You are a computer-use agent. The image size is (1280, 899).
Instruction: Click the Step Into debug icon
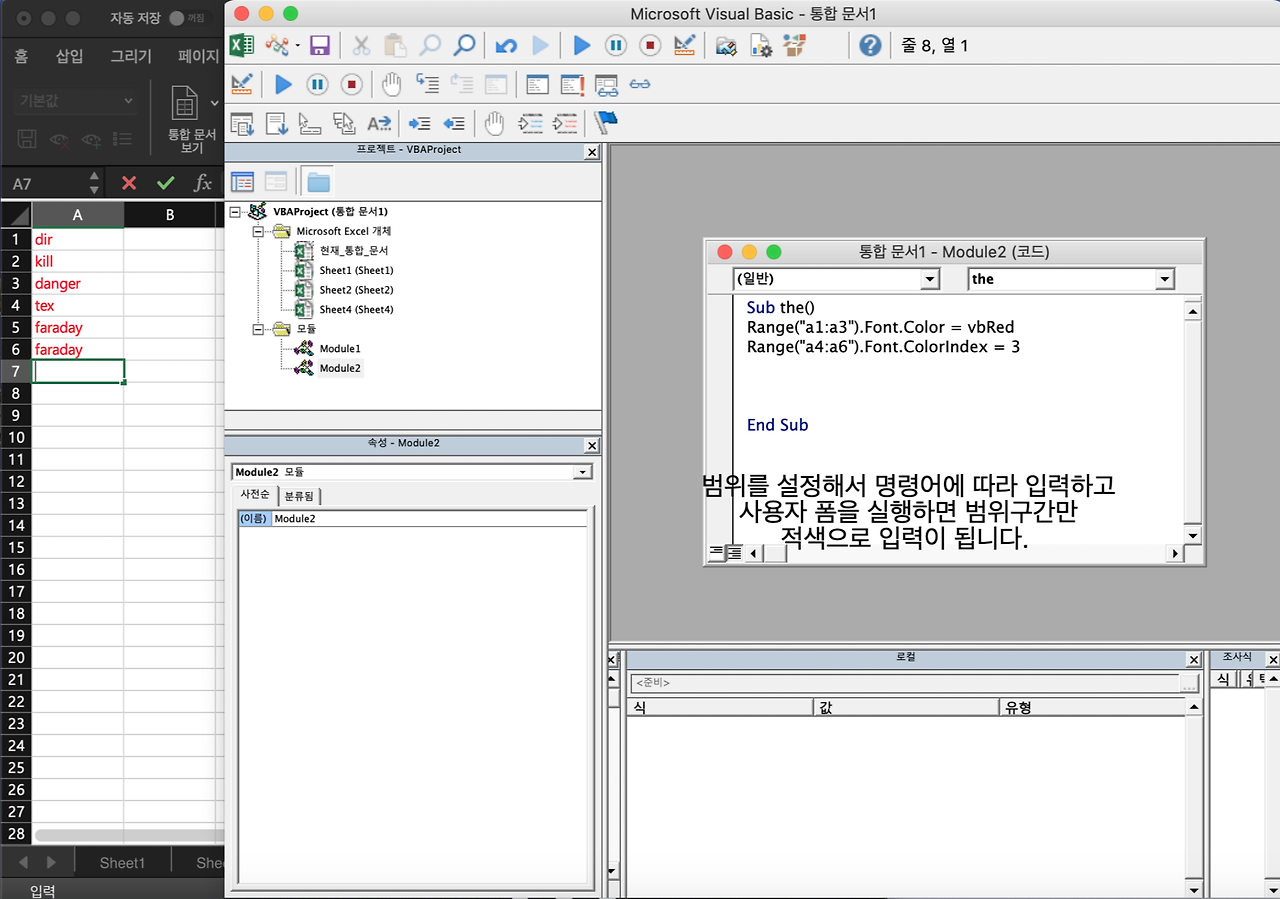click(427, 85)
